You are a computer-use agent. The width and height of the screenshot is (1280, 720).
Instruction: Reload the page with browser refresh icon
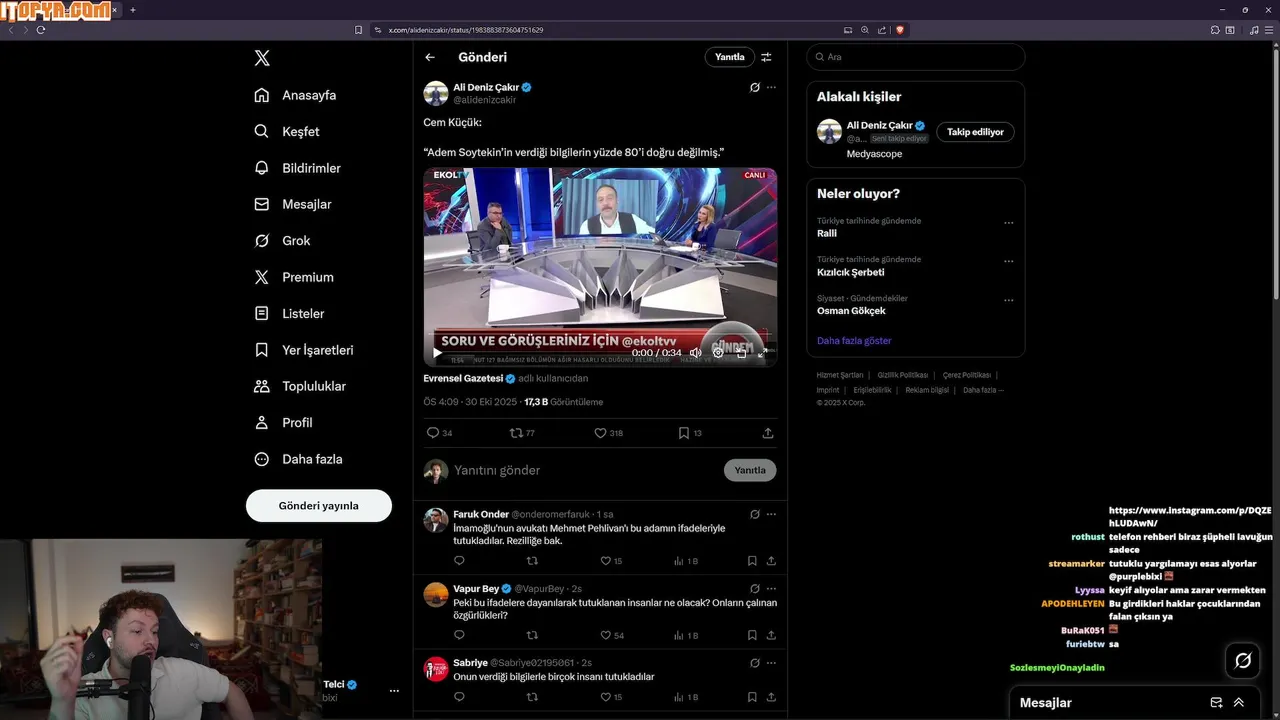41,30
